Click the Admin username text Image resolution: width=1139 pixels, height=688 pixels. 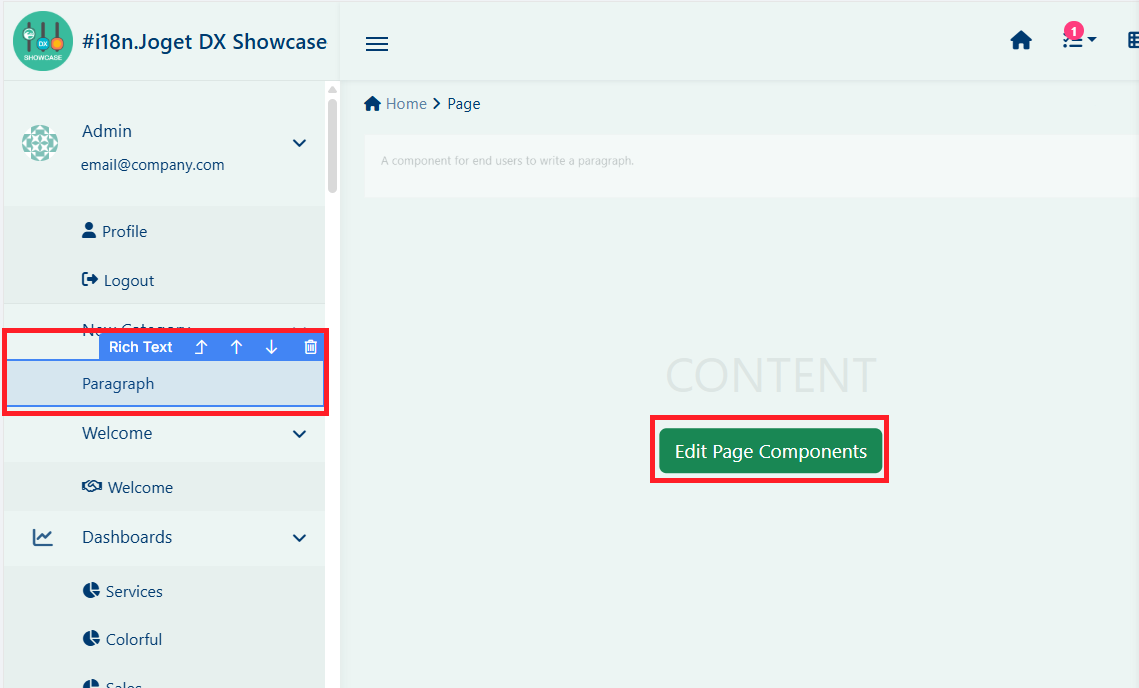click(x=107, y=131)
